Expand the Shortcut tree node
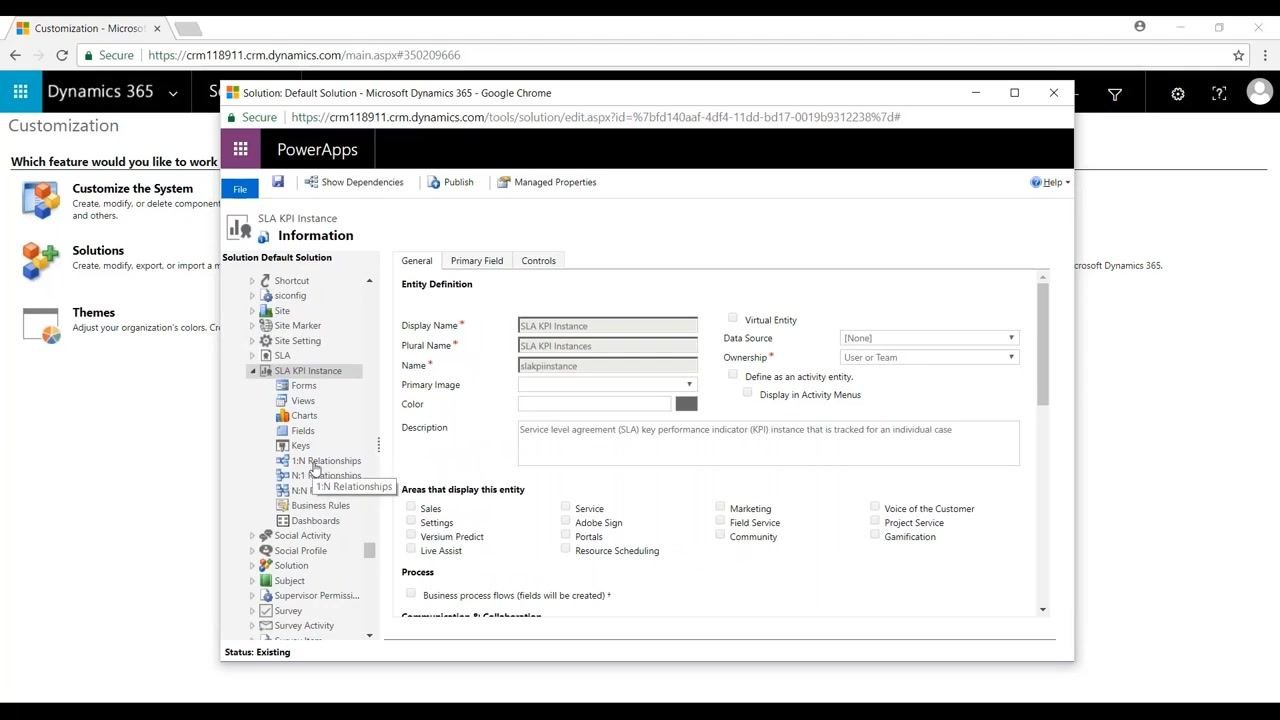 click(x=252, y=281)
